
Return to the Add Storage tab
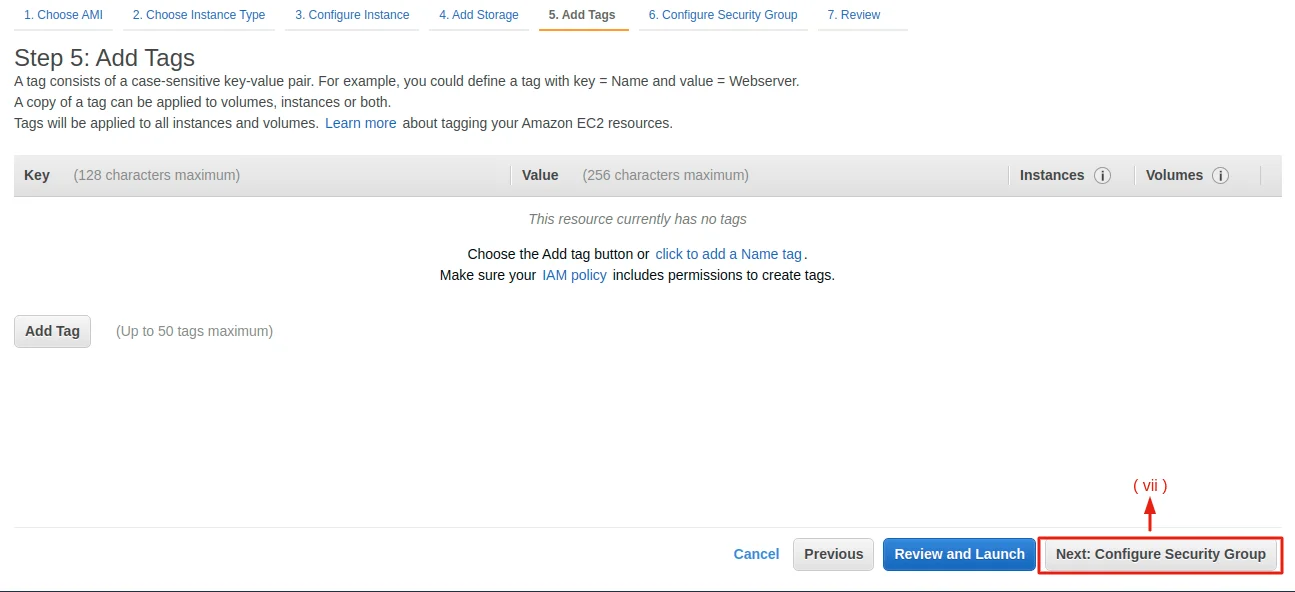point(479,15)
